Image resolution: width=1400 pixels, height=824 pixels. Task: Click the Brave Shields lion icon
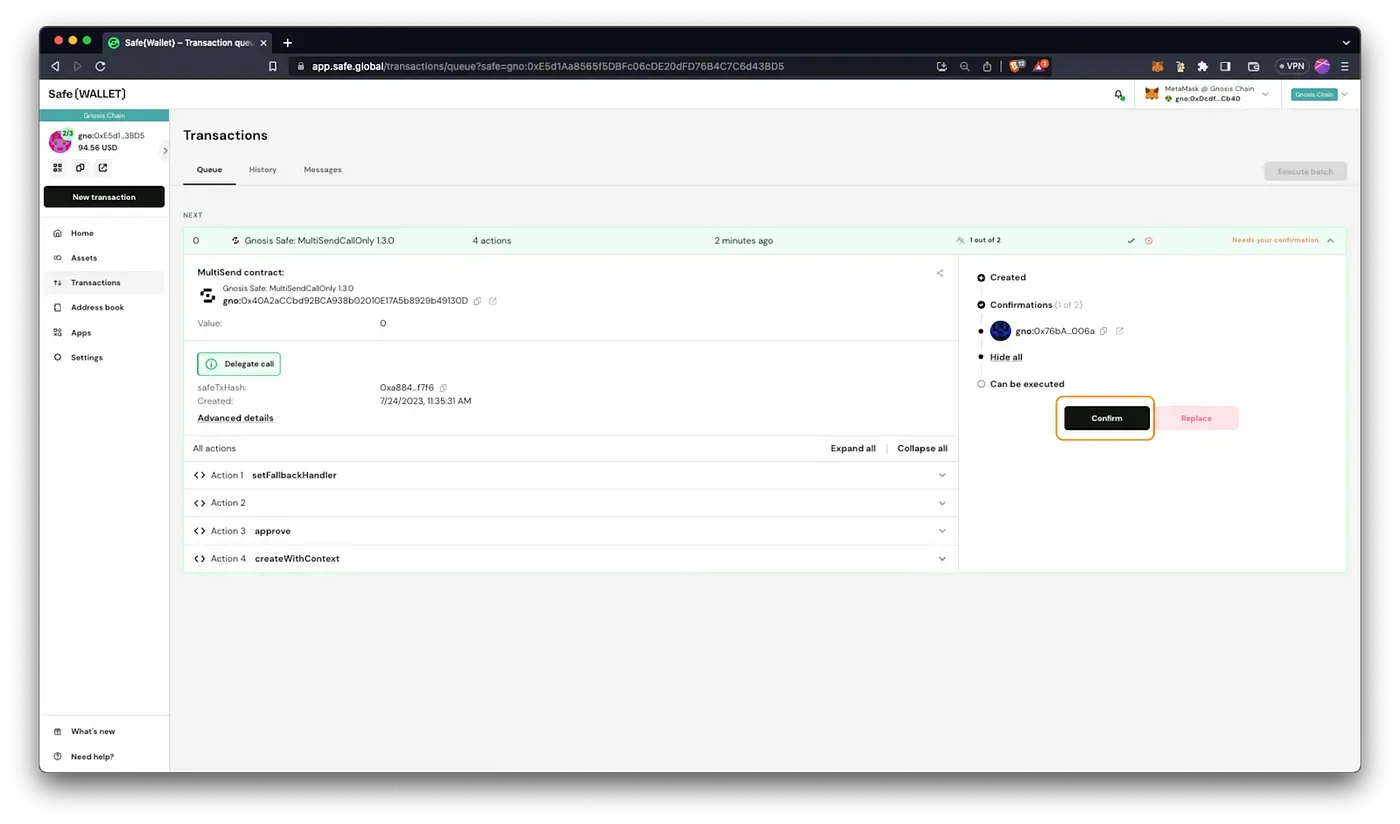point(1015,66)
